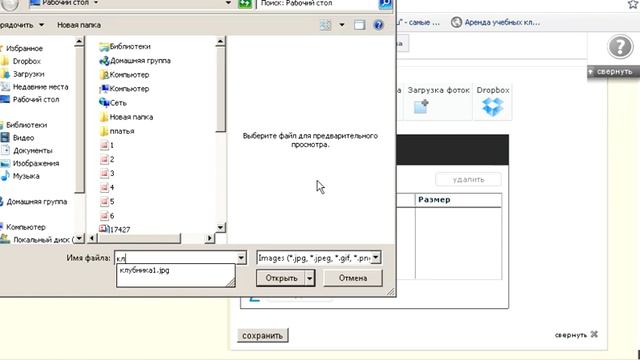Viewport: 640px width, 360px height.
Task: Expand the Открыть button dropdown arrow
Action: pyautogui.click(x=310, y=278)
